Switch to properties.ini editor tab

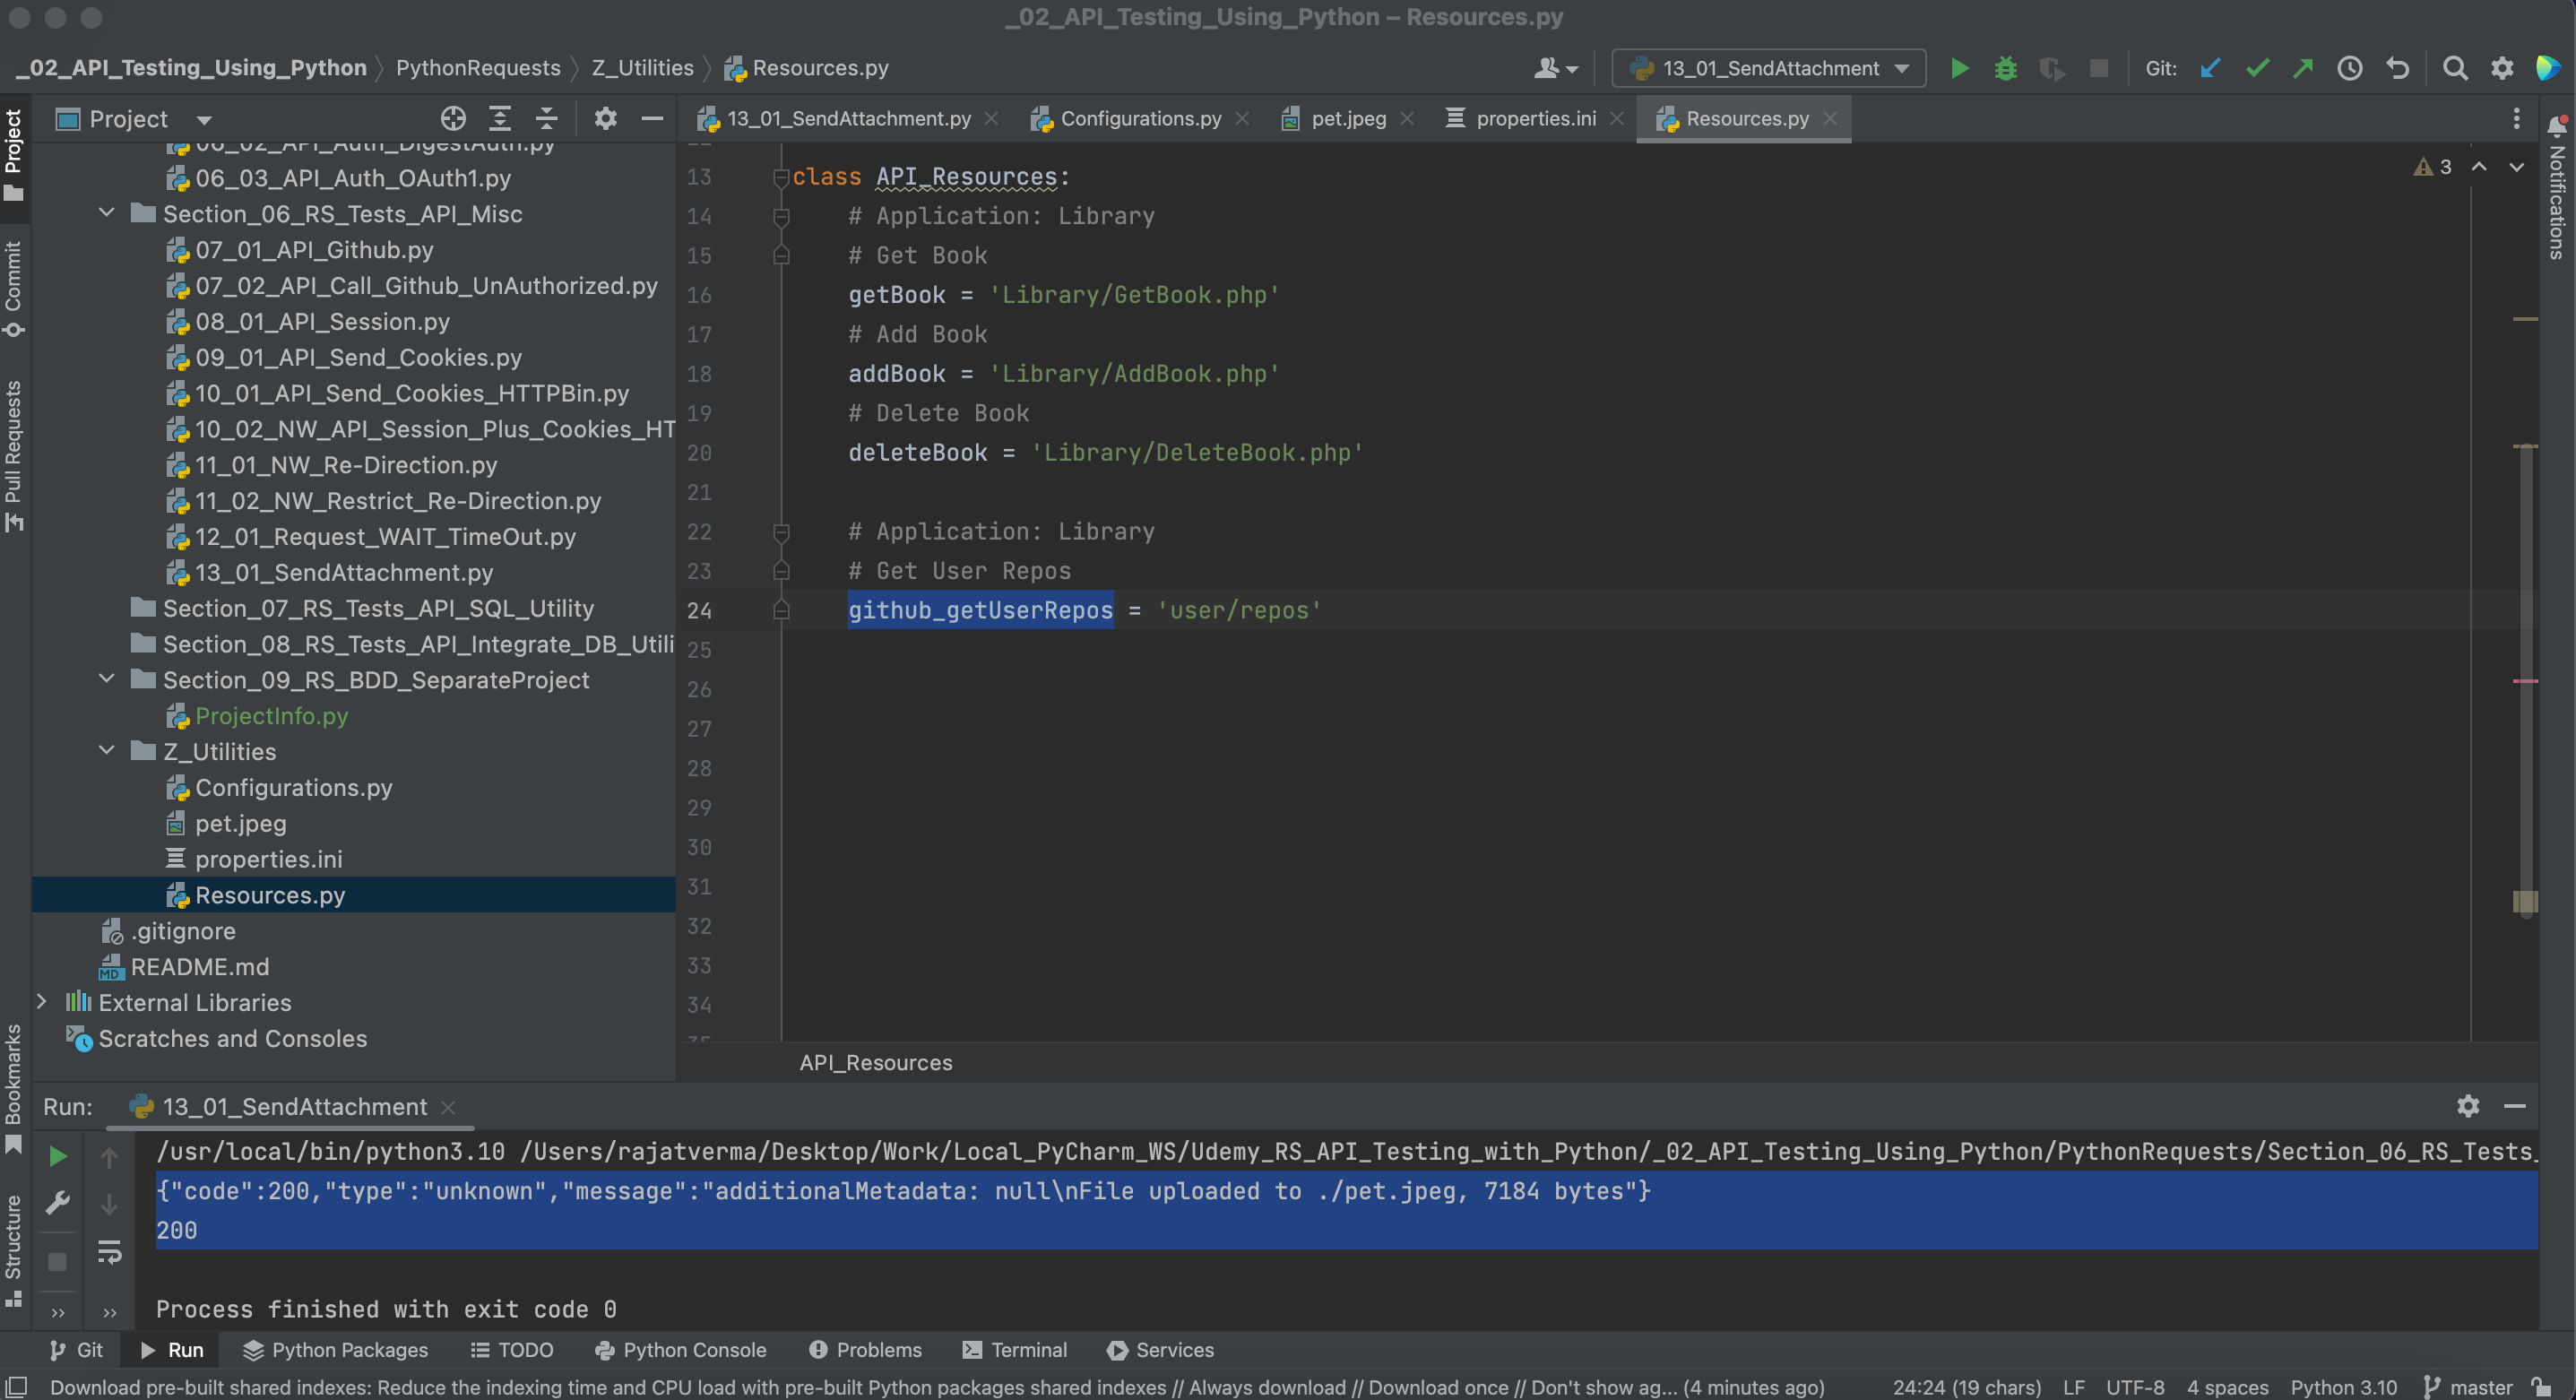(x=1535, y=118)
